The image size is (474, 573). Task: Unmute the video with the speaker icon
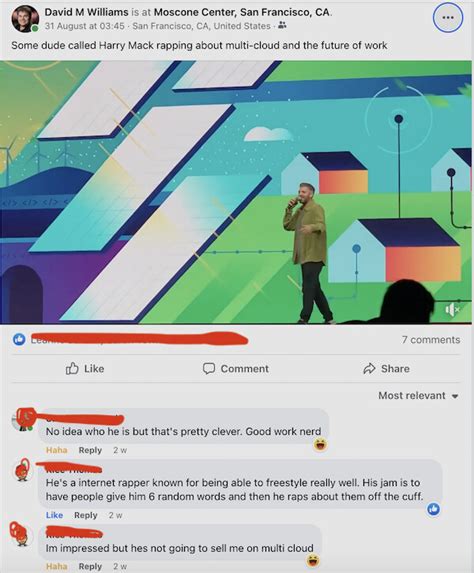(x=452, y=310)
